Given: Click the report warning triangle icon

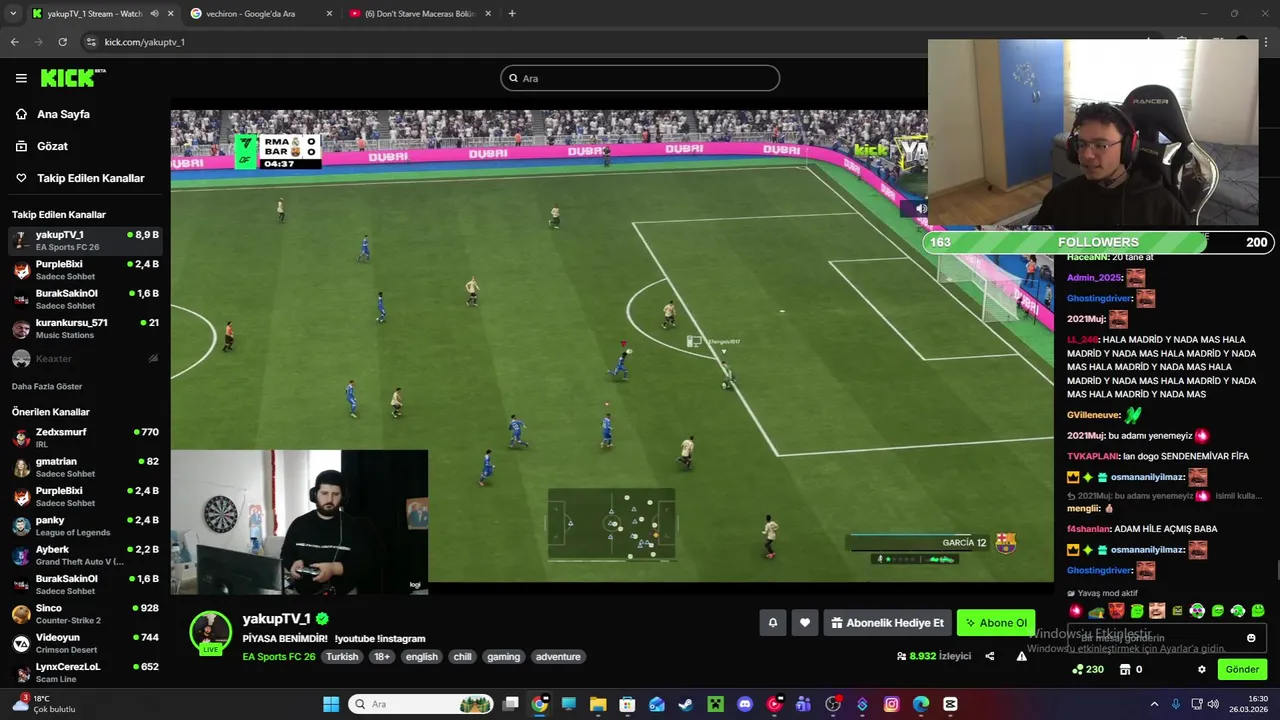Looking at the screenshot, I should 1021,656.
